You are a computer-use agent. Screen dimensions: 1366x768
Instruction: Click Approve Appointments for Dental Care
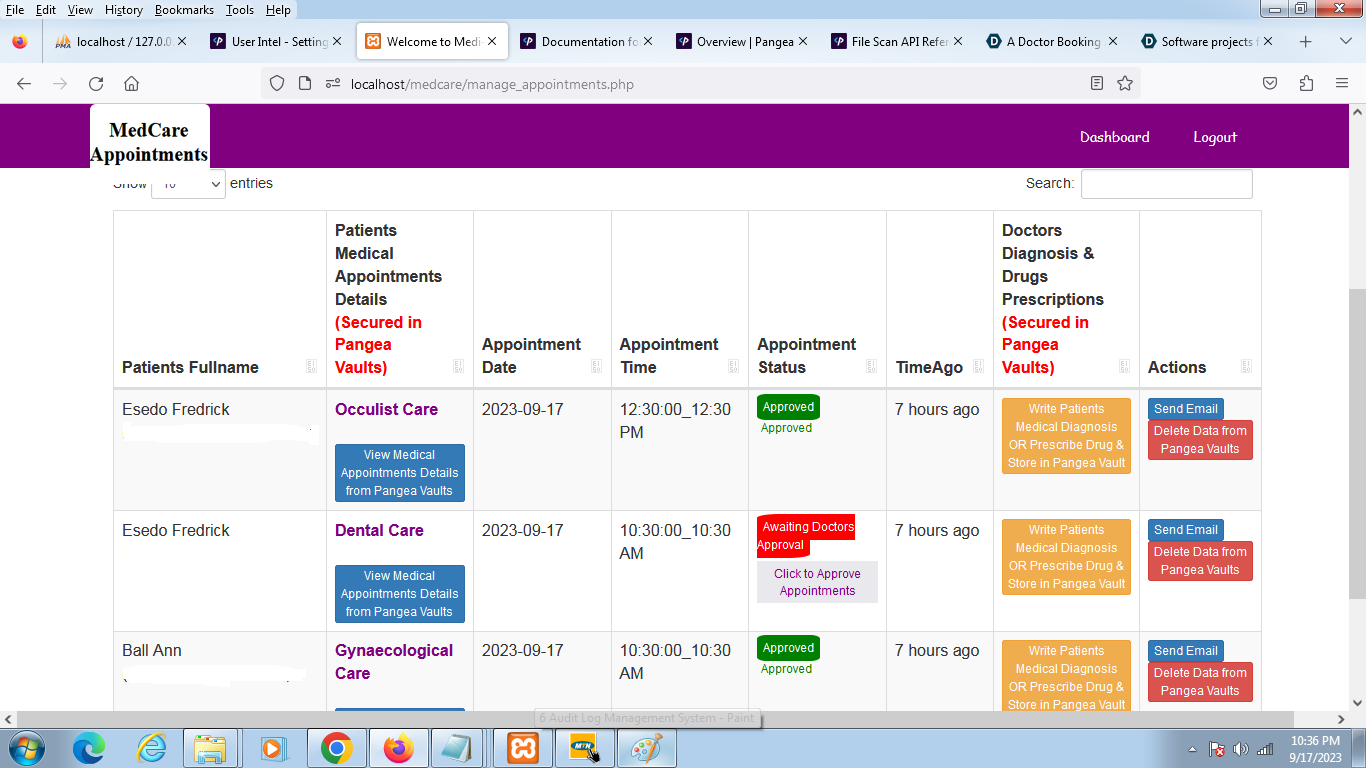pyautogui.click(x=817, y=581)
